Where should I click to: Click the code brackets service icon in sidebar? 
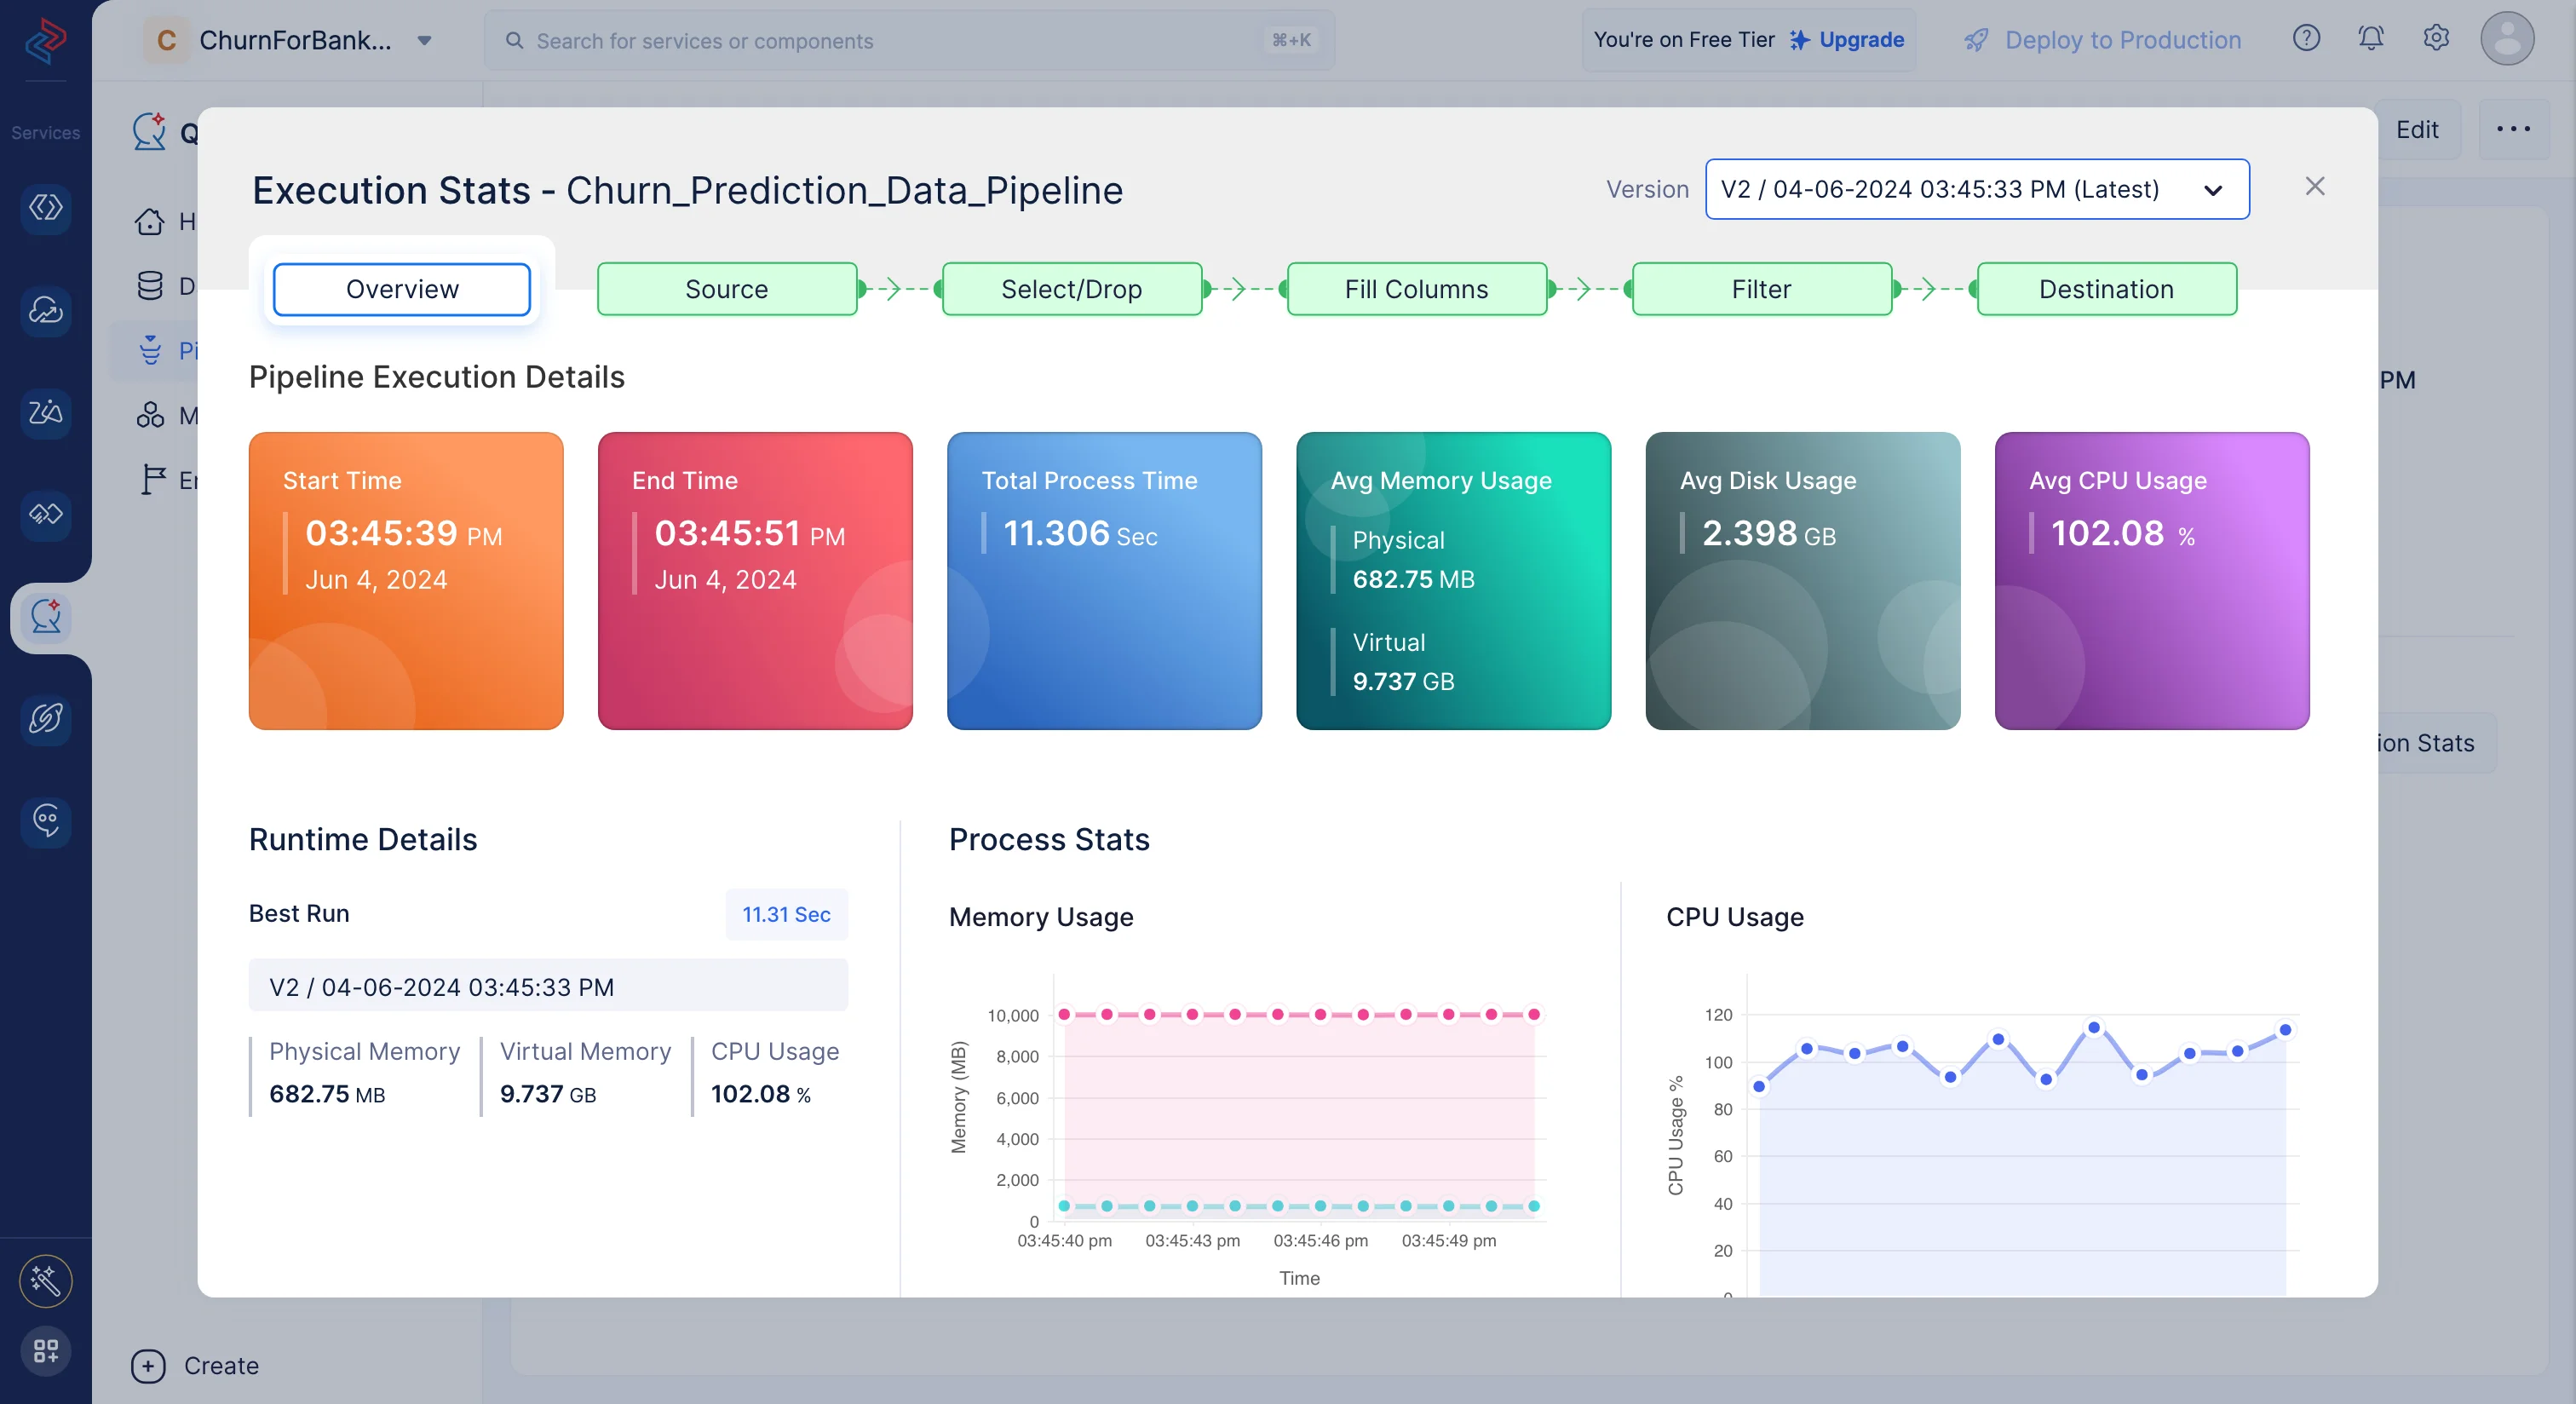[x=46, y=208]
